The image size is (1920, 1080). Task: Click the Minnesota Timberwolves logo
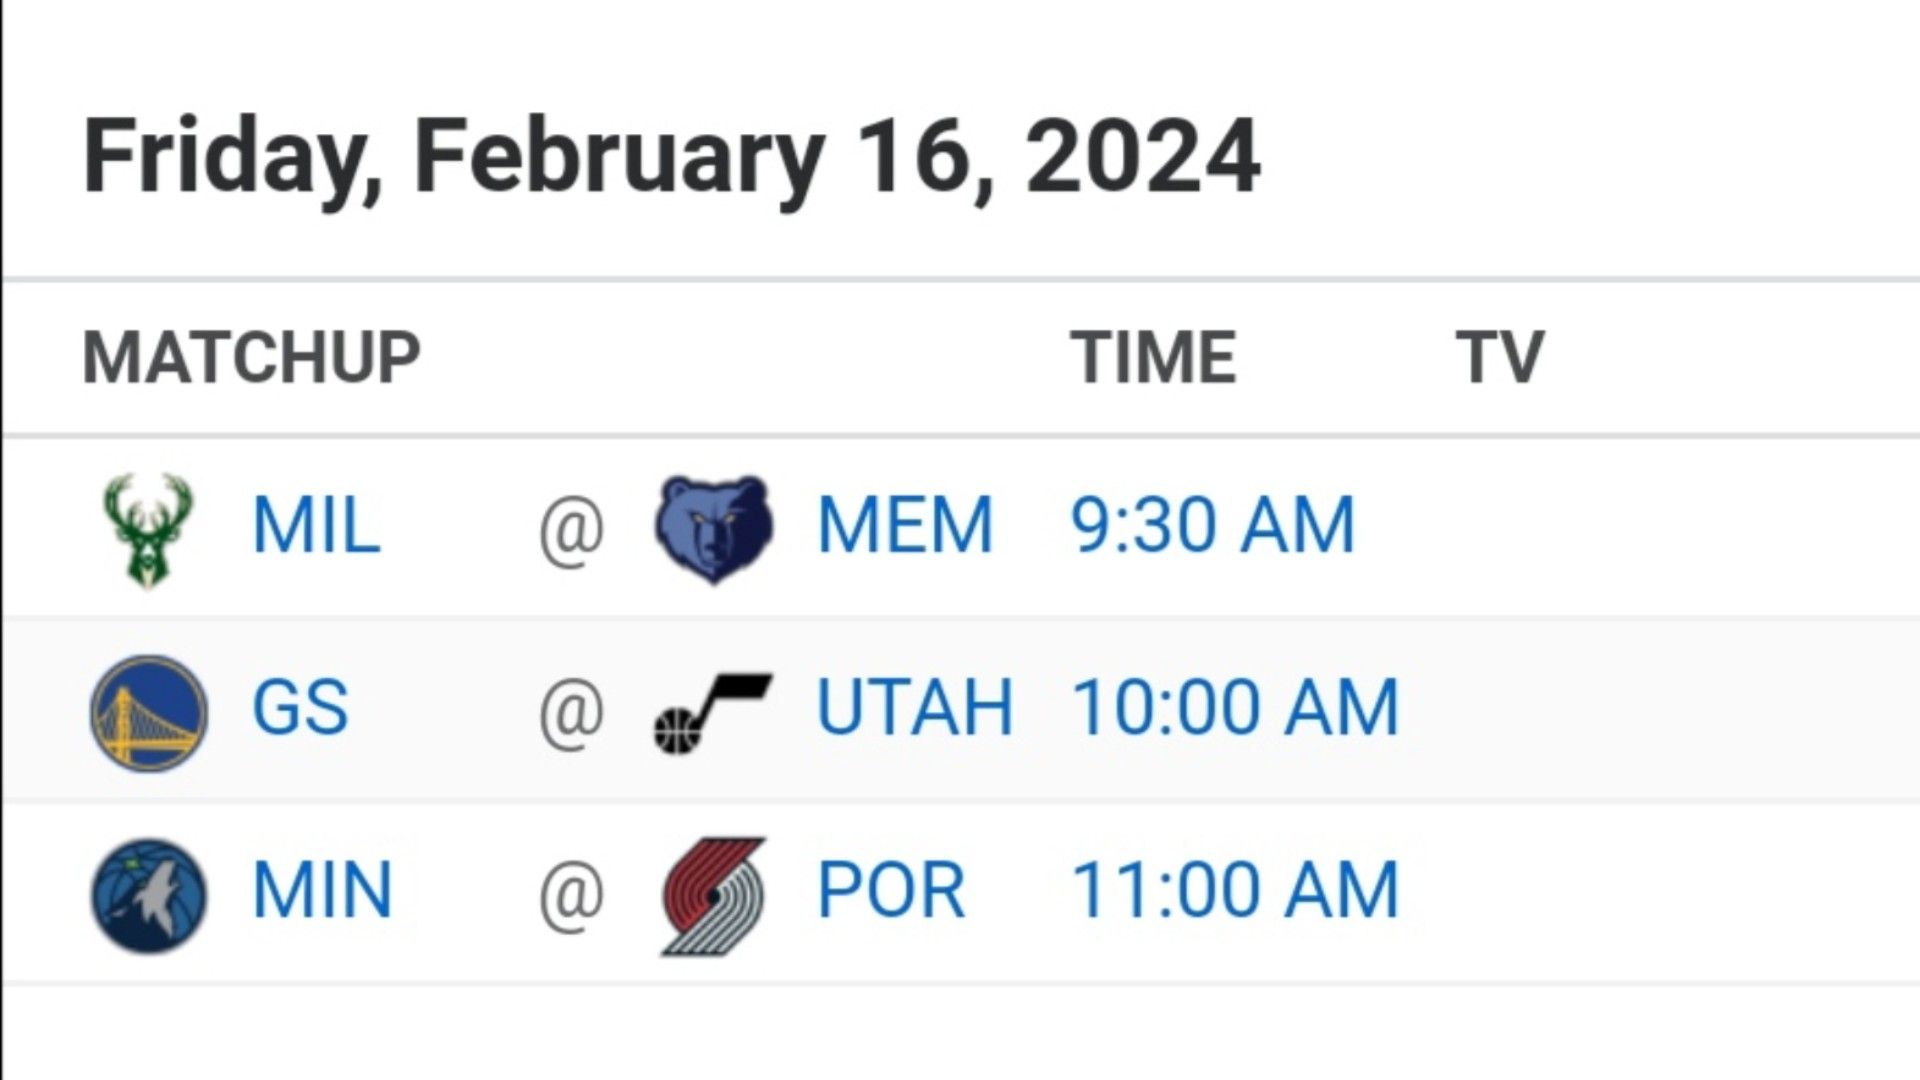[149, 895]
